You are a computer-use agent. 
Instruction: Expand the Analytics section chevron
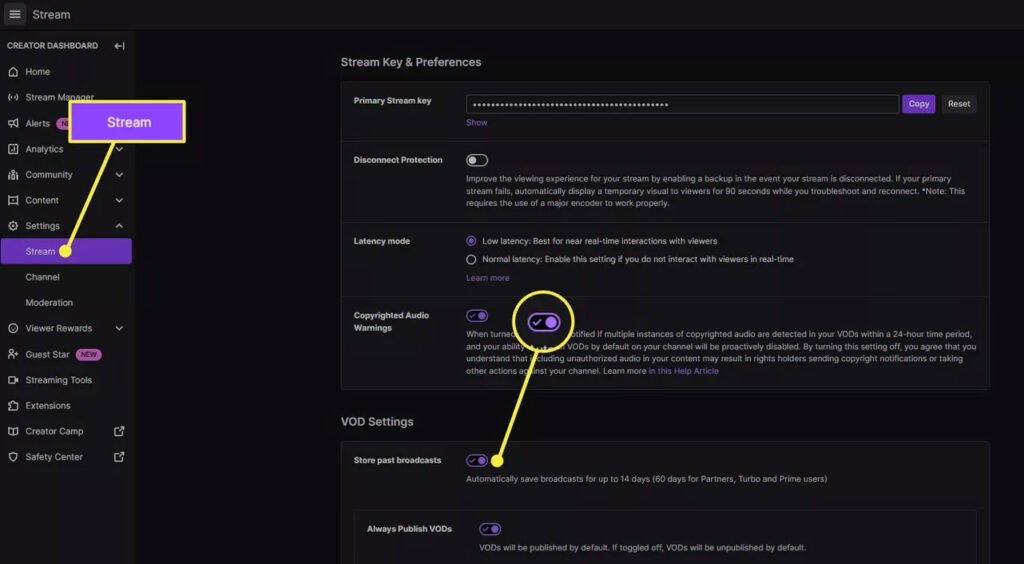coord(119,149)
